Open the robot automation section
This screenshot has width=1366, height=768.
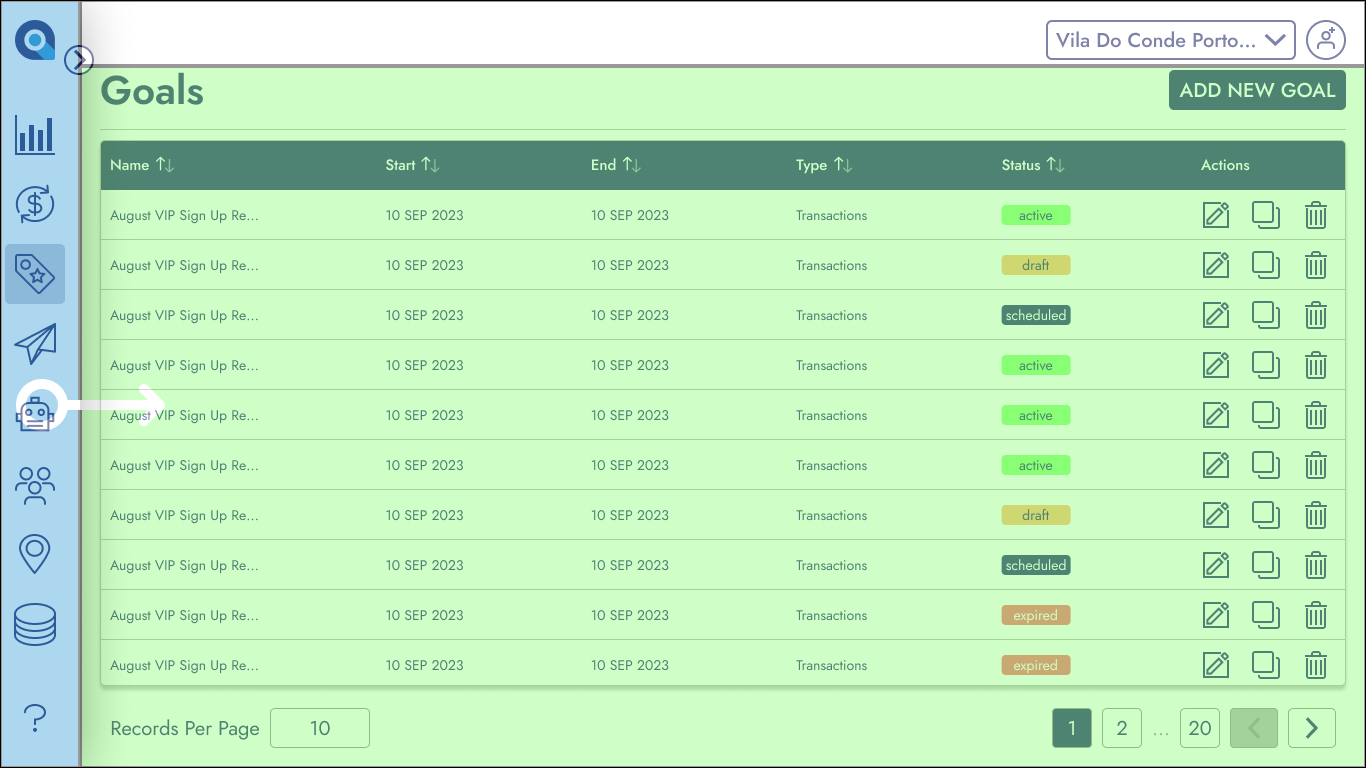35,412
